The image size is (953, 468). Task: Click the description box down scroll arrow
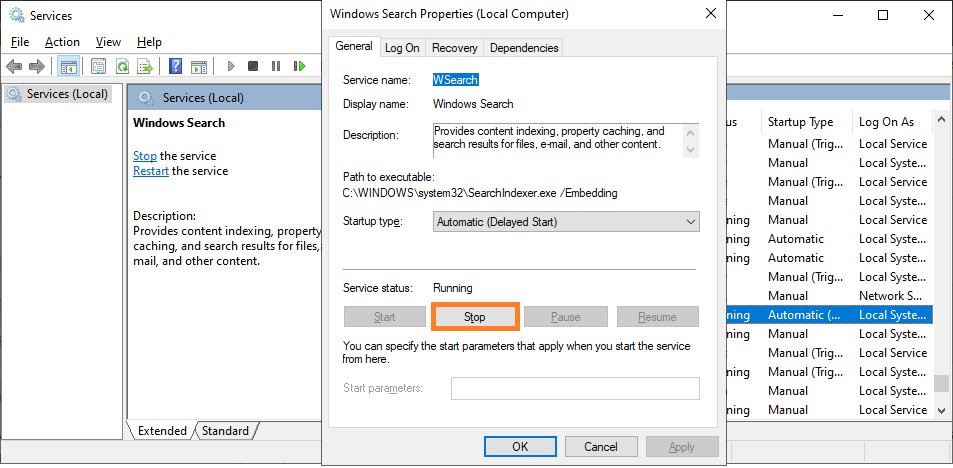coord(690,150)
